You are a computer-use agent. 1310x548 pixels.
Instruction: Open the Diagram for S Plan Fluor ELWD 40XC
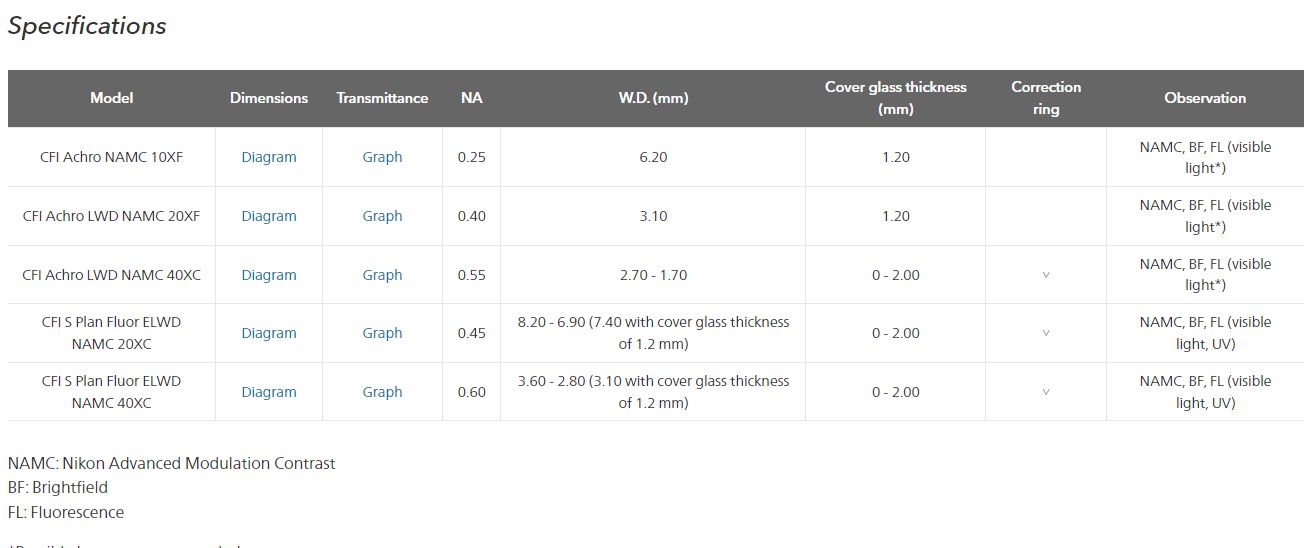[x=269, y=392]
